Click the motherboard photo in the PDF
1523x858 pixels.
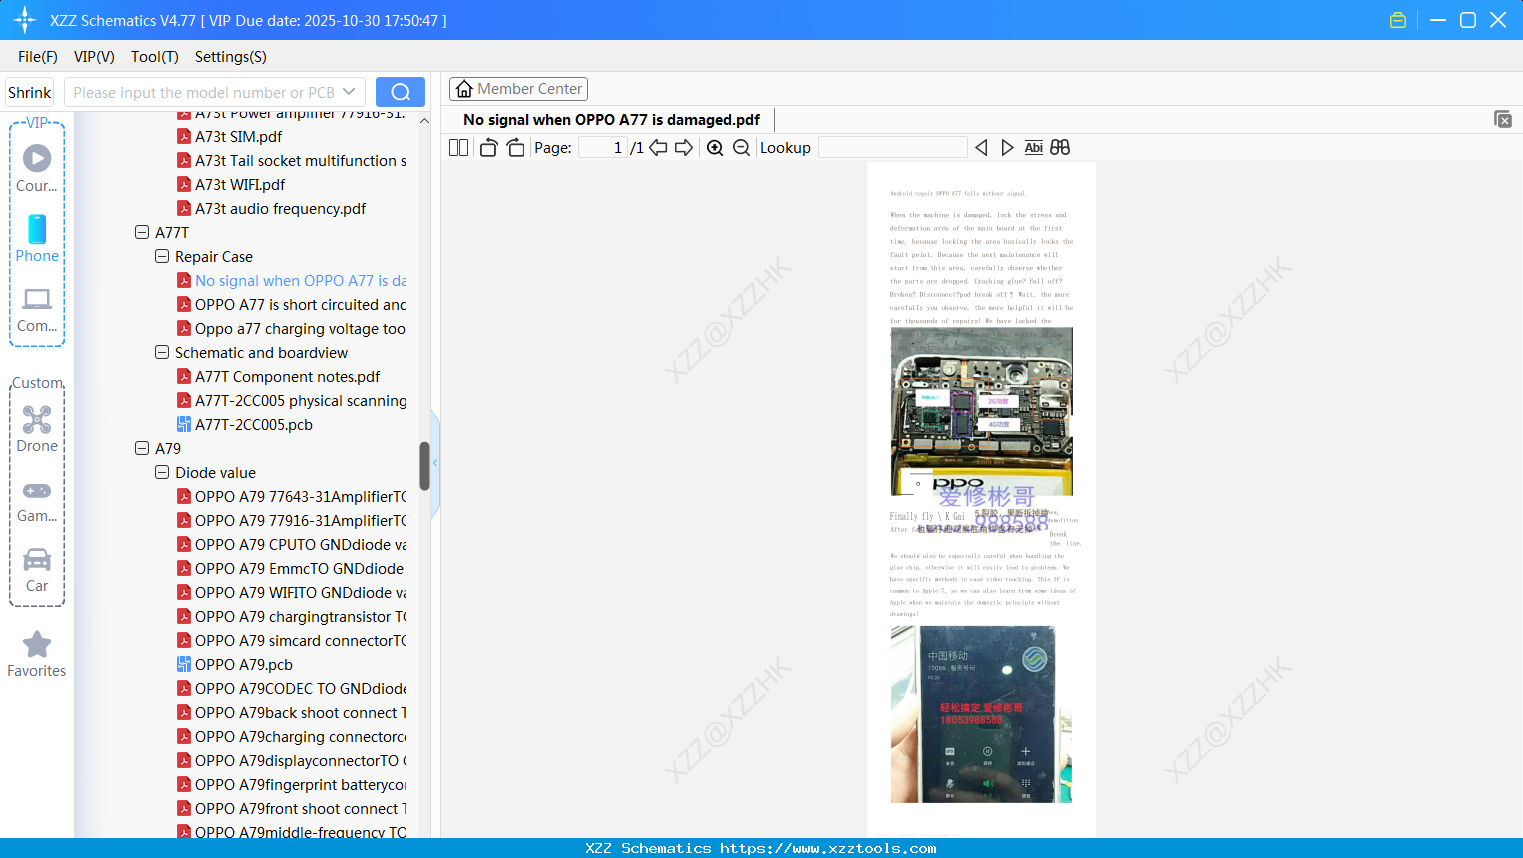981,411
